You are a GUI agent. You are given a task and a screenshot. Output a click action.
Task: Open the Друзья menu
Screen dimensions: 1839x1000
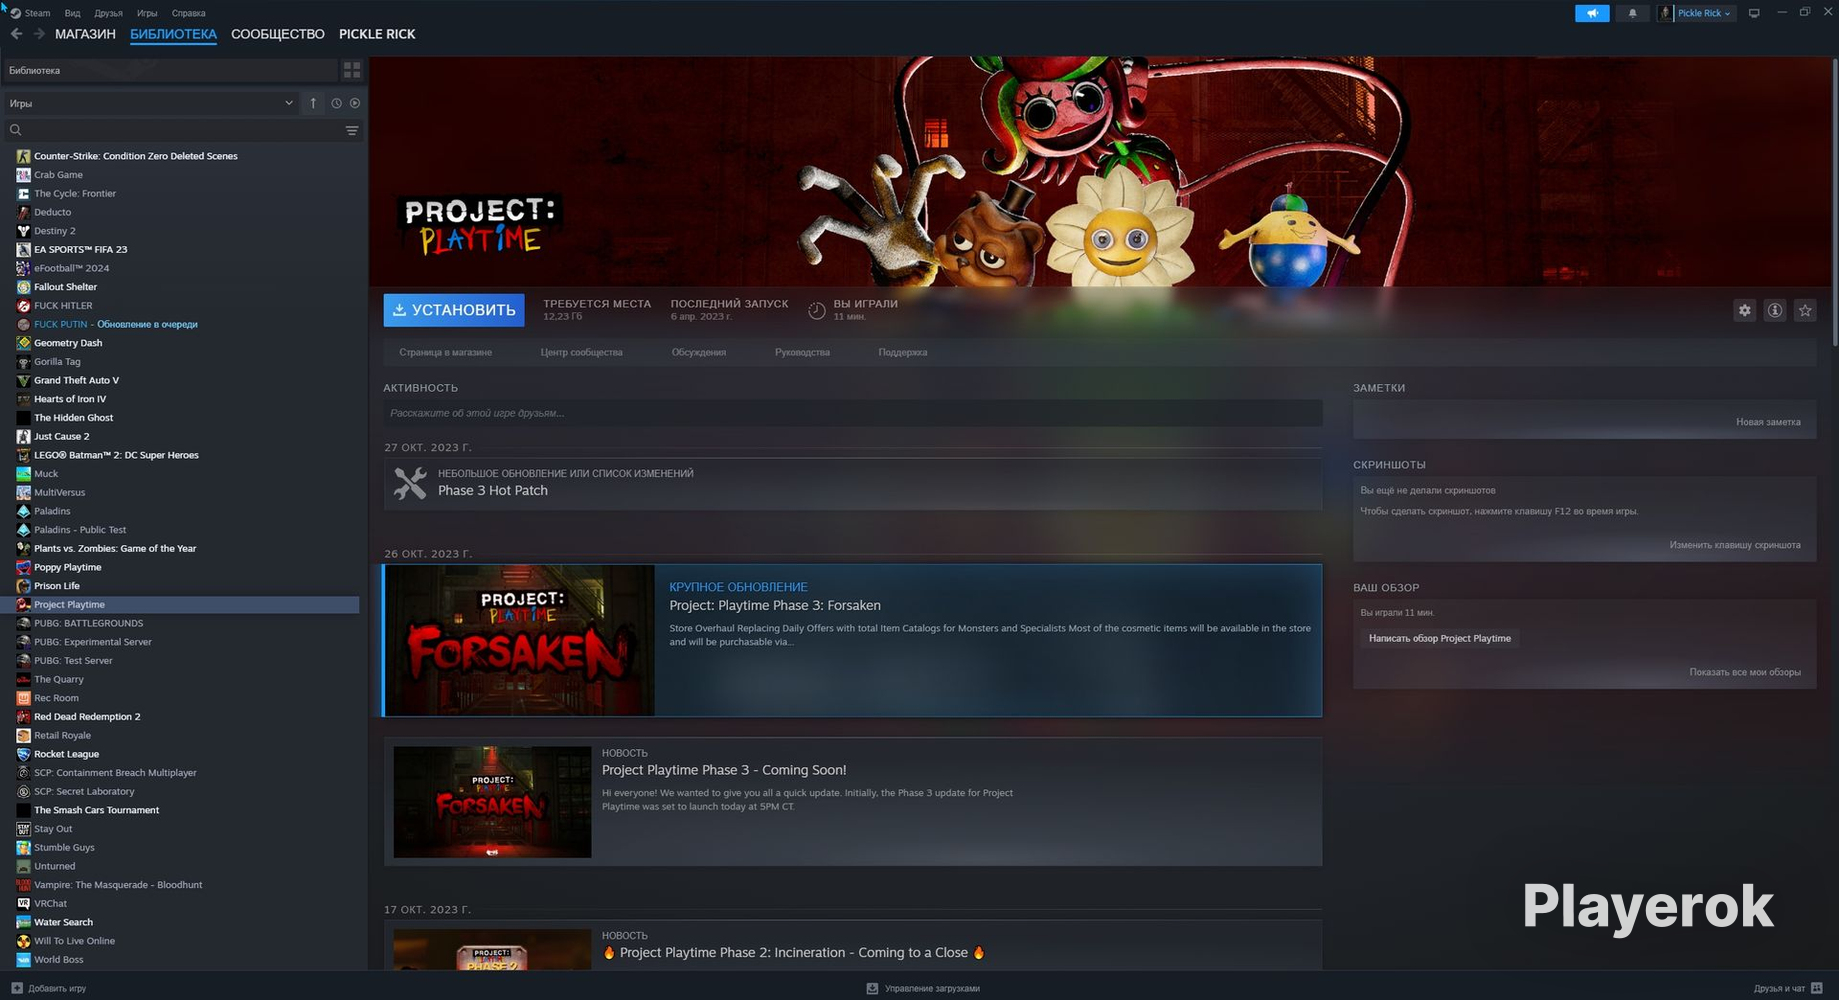tap(108, 13)
